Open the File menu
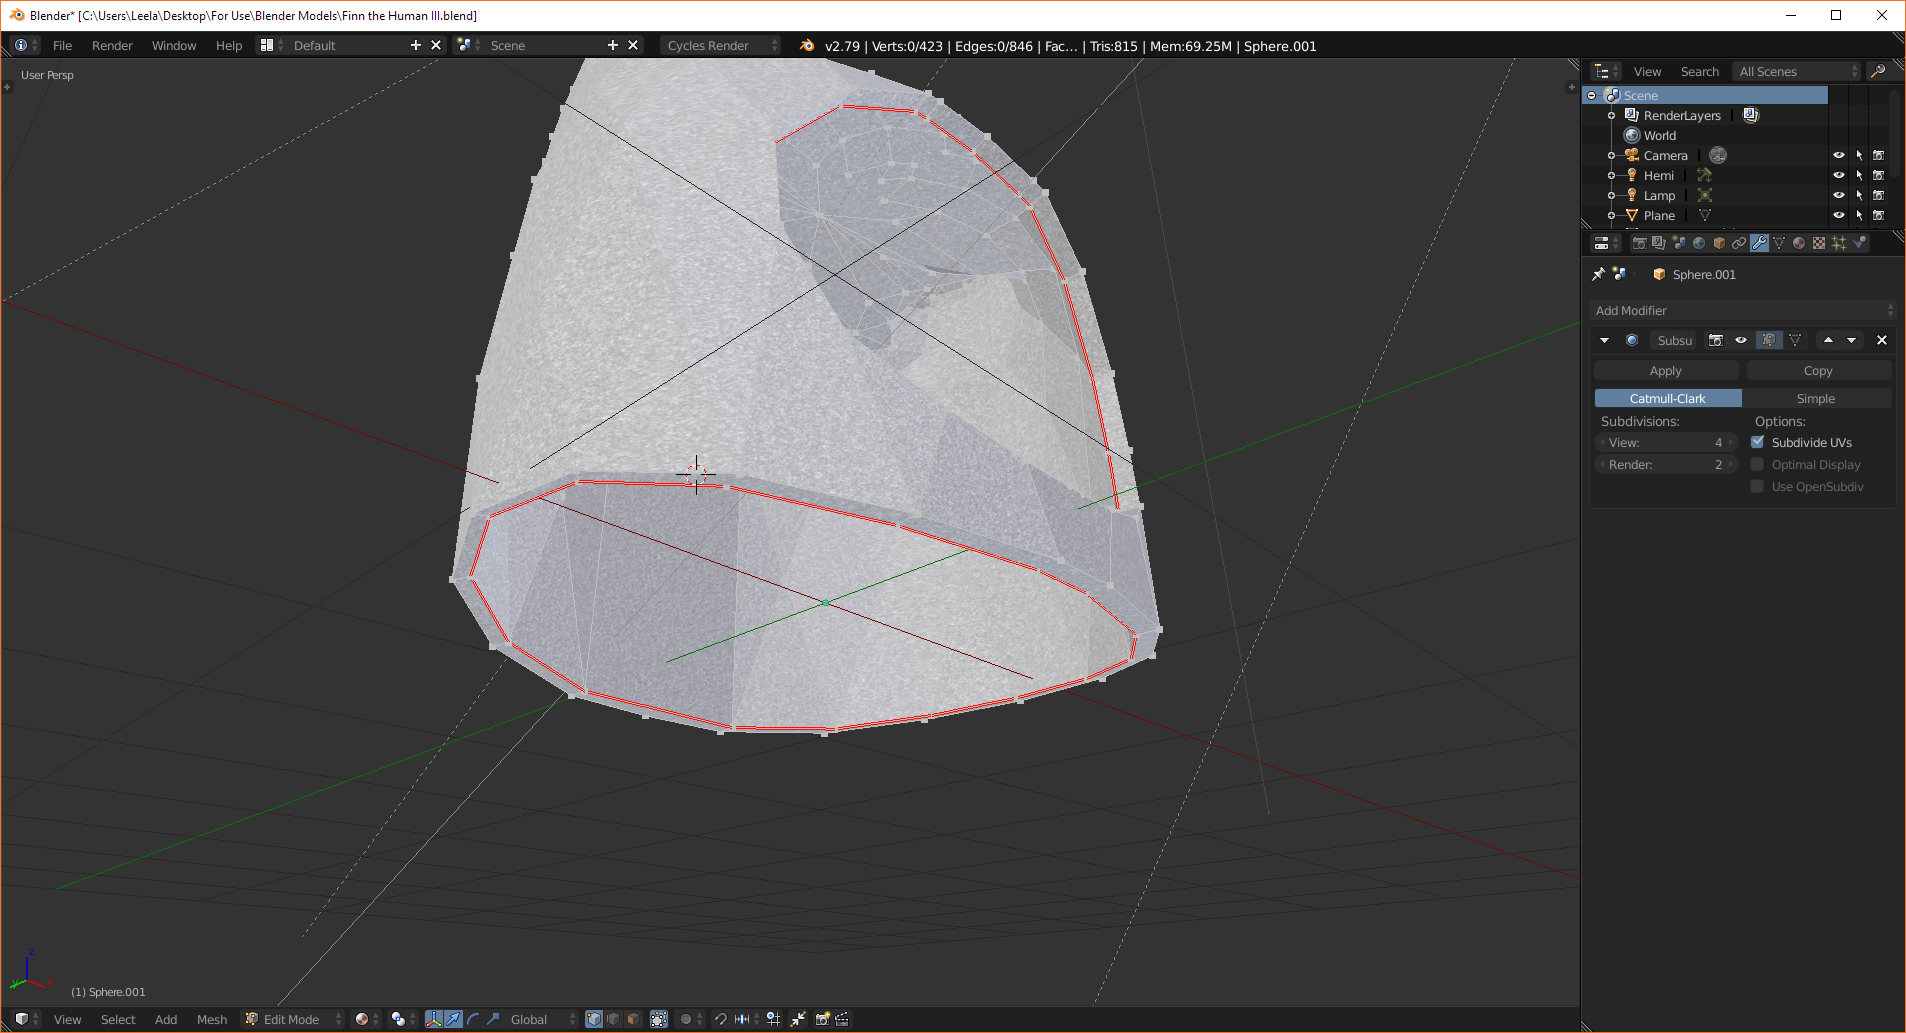Viewport: 1906px width, 1033px height. pyautogui.click(x=62, y=45)
